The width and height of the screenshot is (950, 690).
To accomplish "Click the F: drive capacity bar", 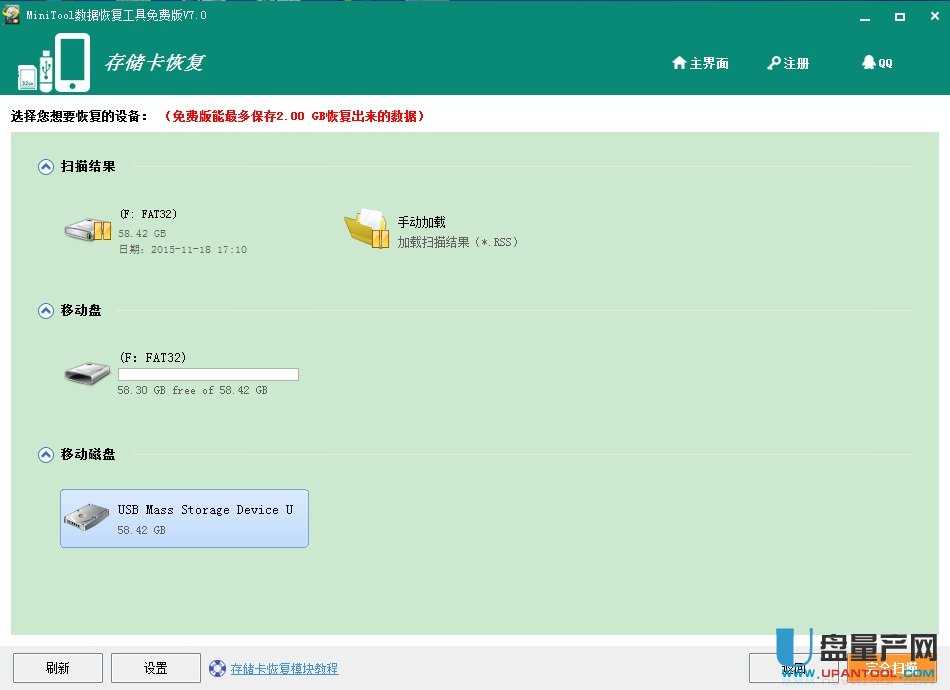I will pyautogui.click(x=208, y=374).
